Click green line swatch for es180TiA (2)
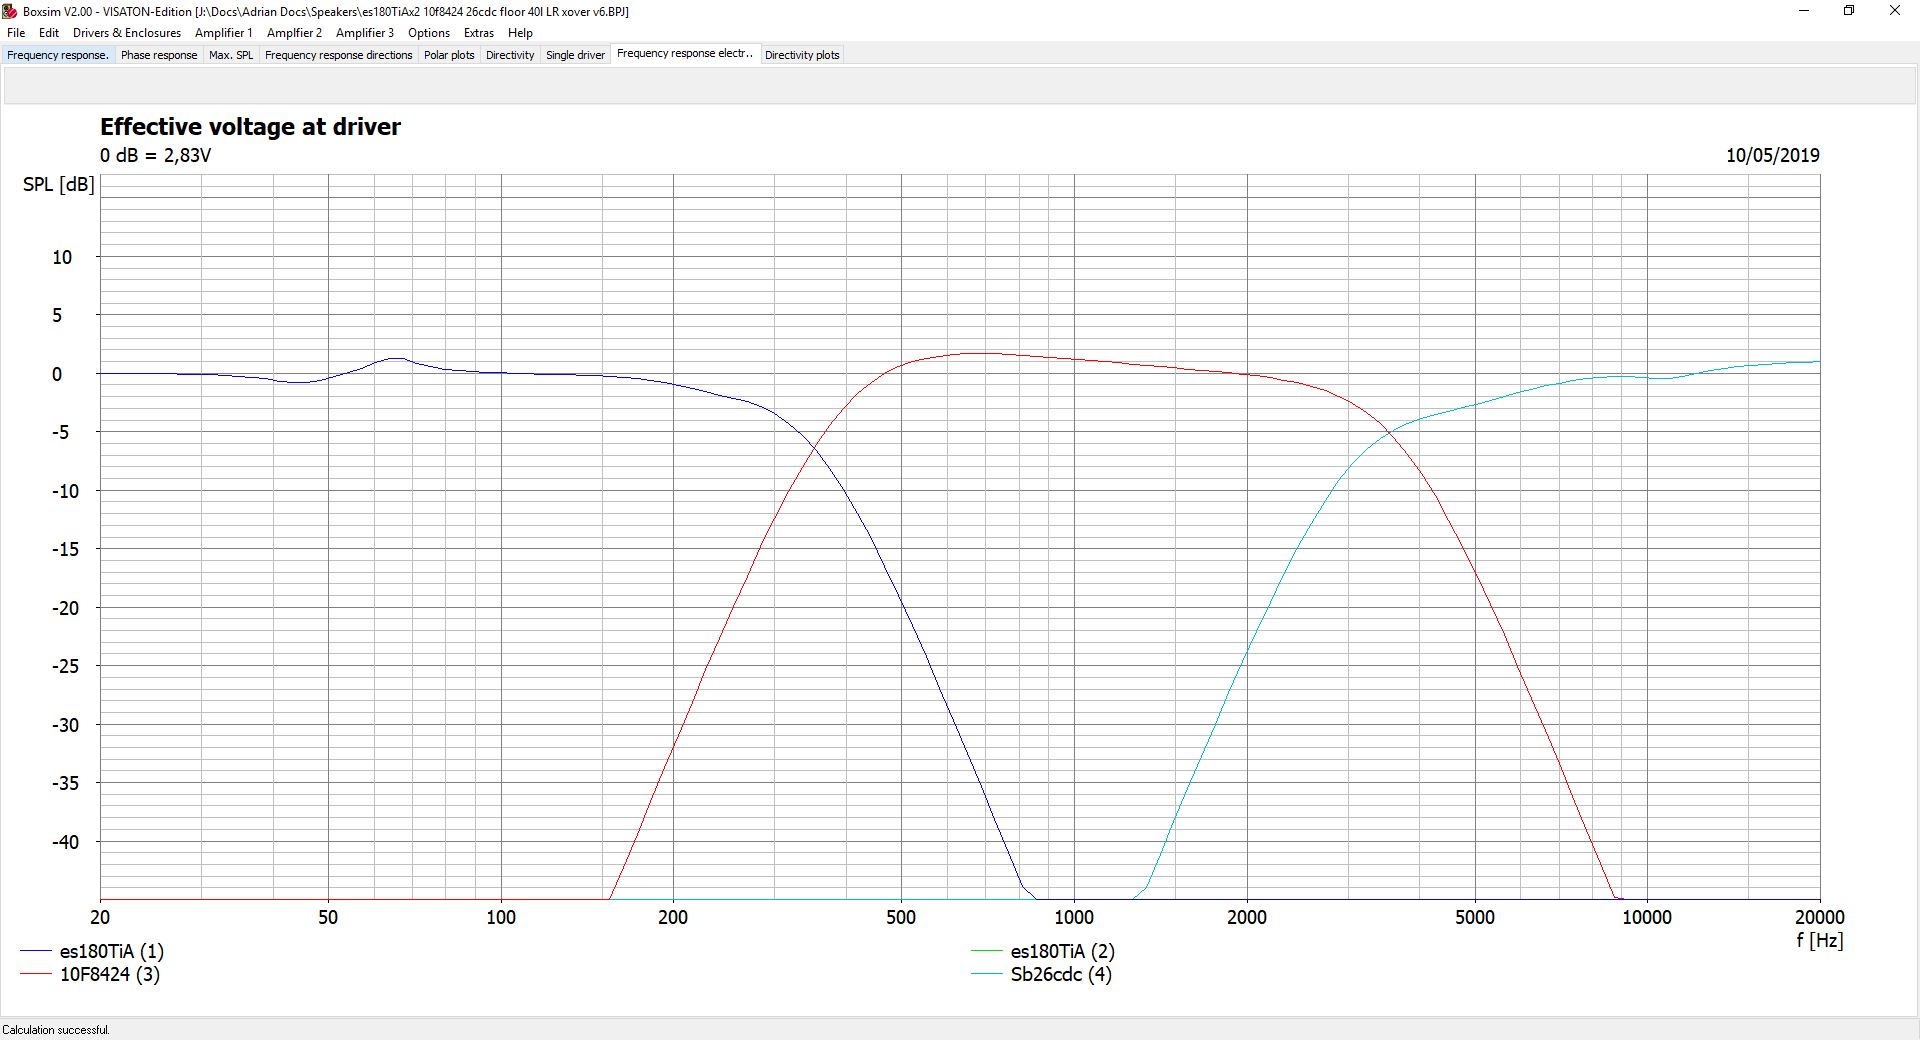Screen dimensions: 1920x1040 coord(986,951)
